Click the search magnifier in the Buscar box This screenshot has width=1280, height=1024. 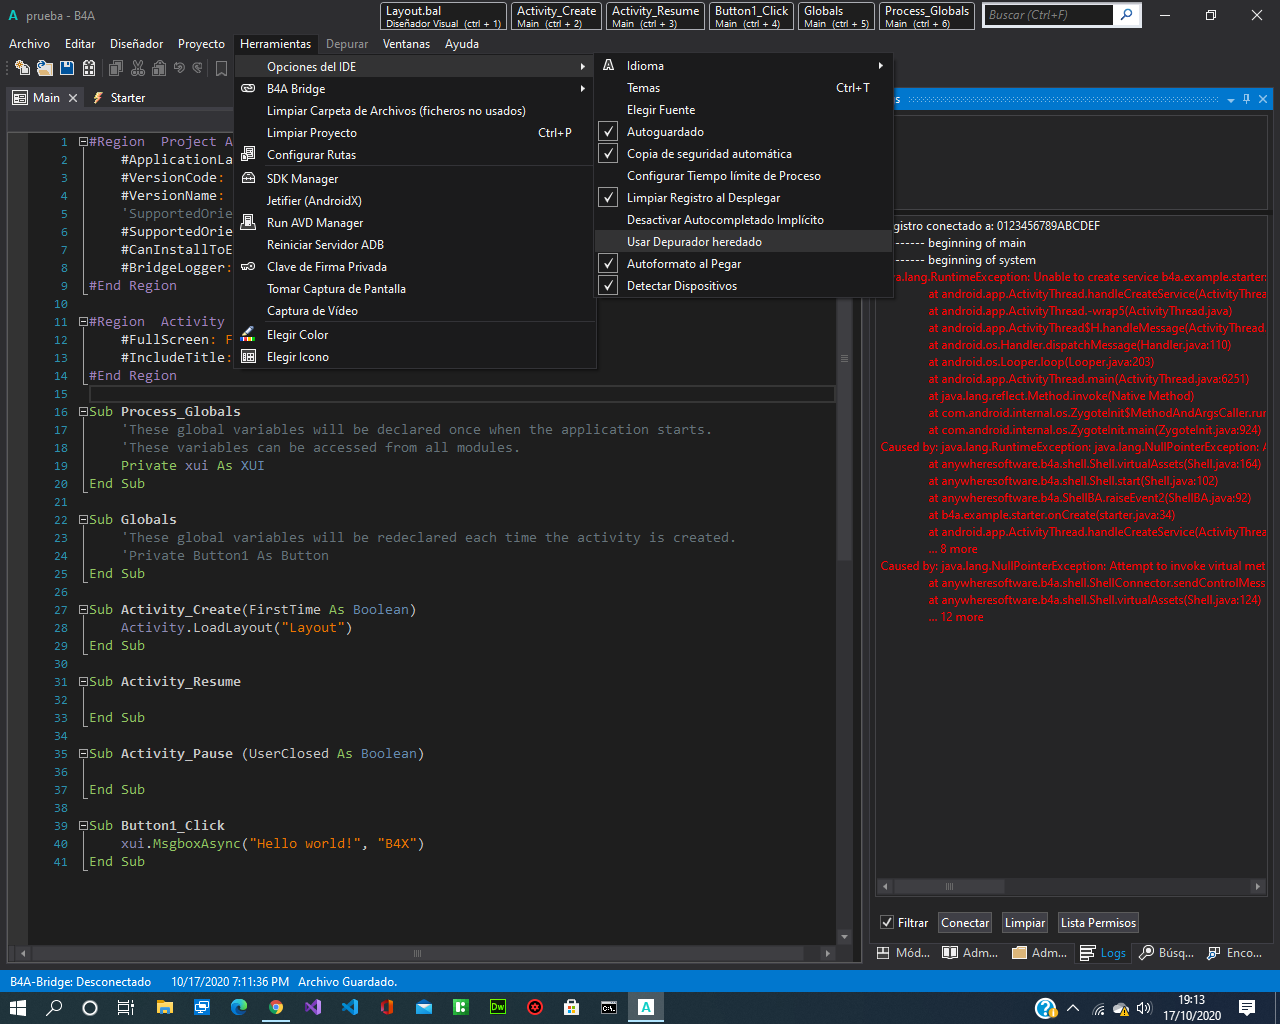[1126, 15]
